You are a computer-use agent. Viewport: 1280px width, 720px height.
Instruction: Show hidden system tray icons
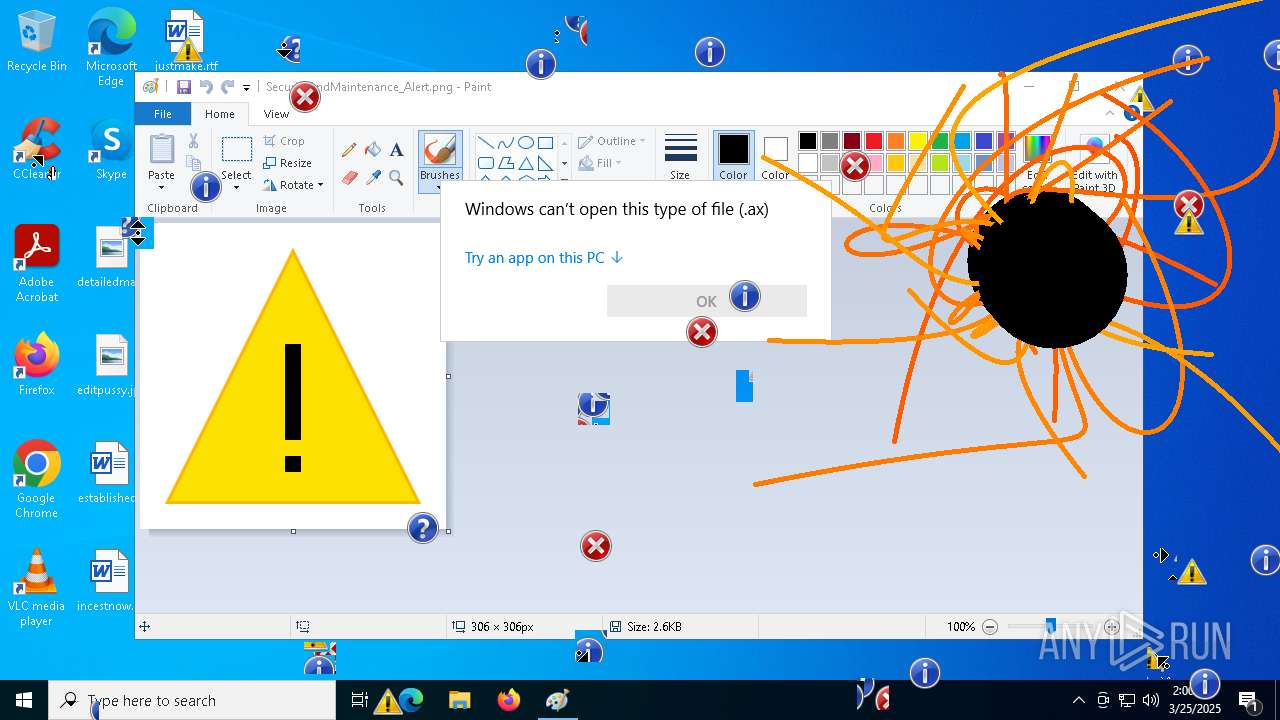(1078, 700)
